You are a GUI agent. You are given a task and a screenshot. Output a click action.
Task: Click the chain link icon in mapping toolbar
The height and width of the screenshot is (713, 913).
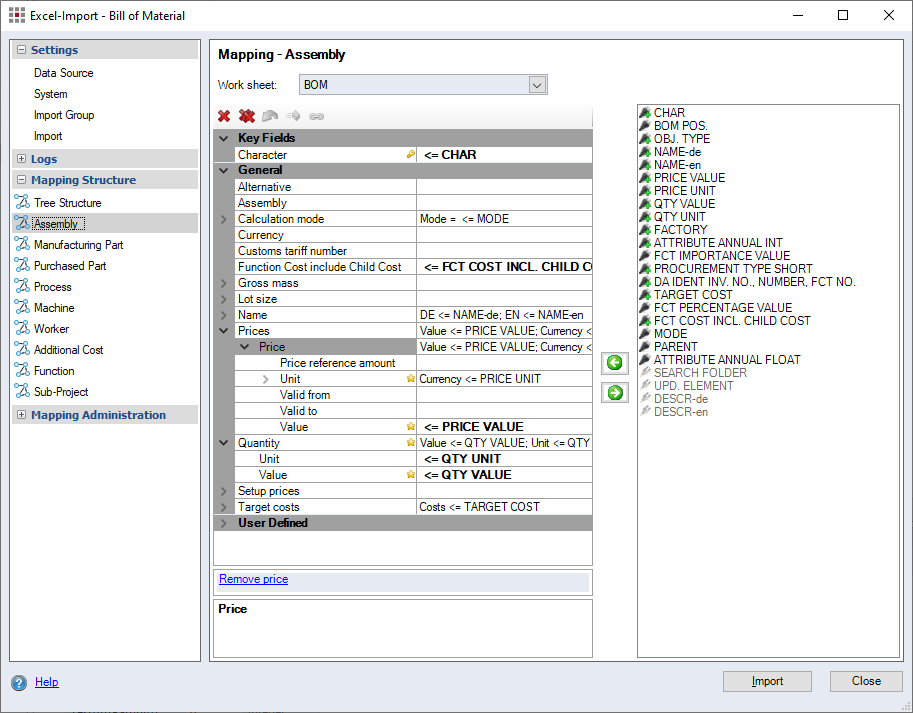point(316,117)
